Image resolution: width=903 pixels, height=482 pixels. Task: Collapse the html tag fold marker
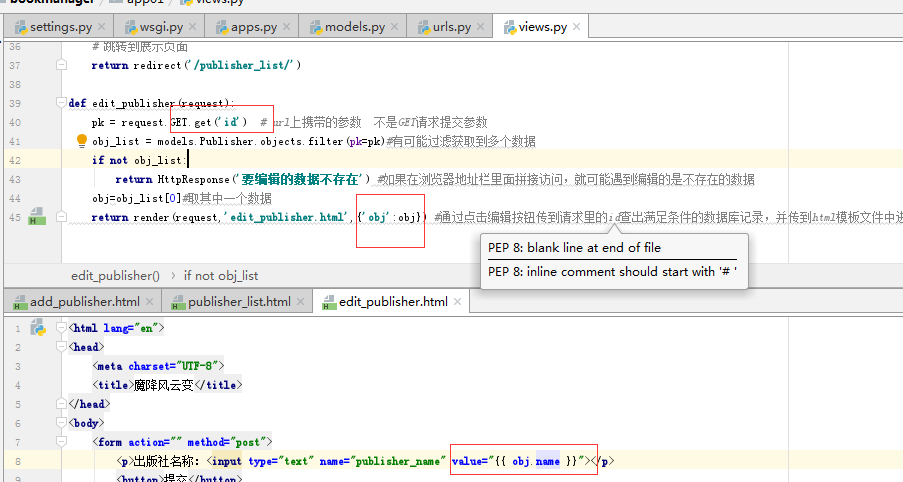pyautogui.click(x=61, y=328)
